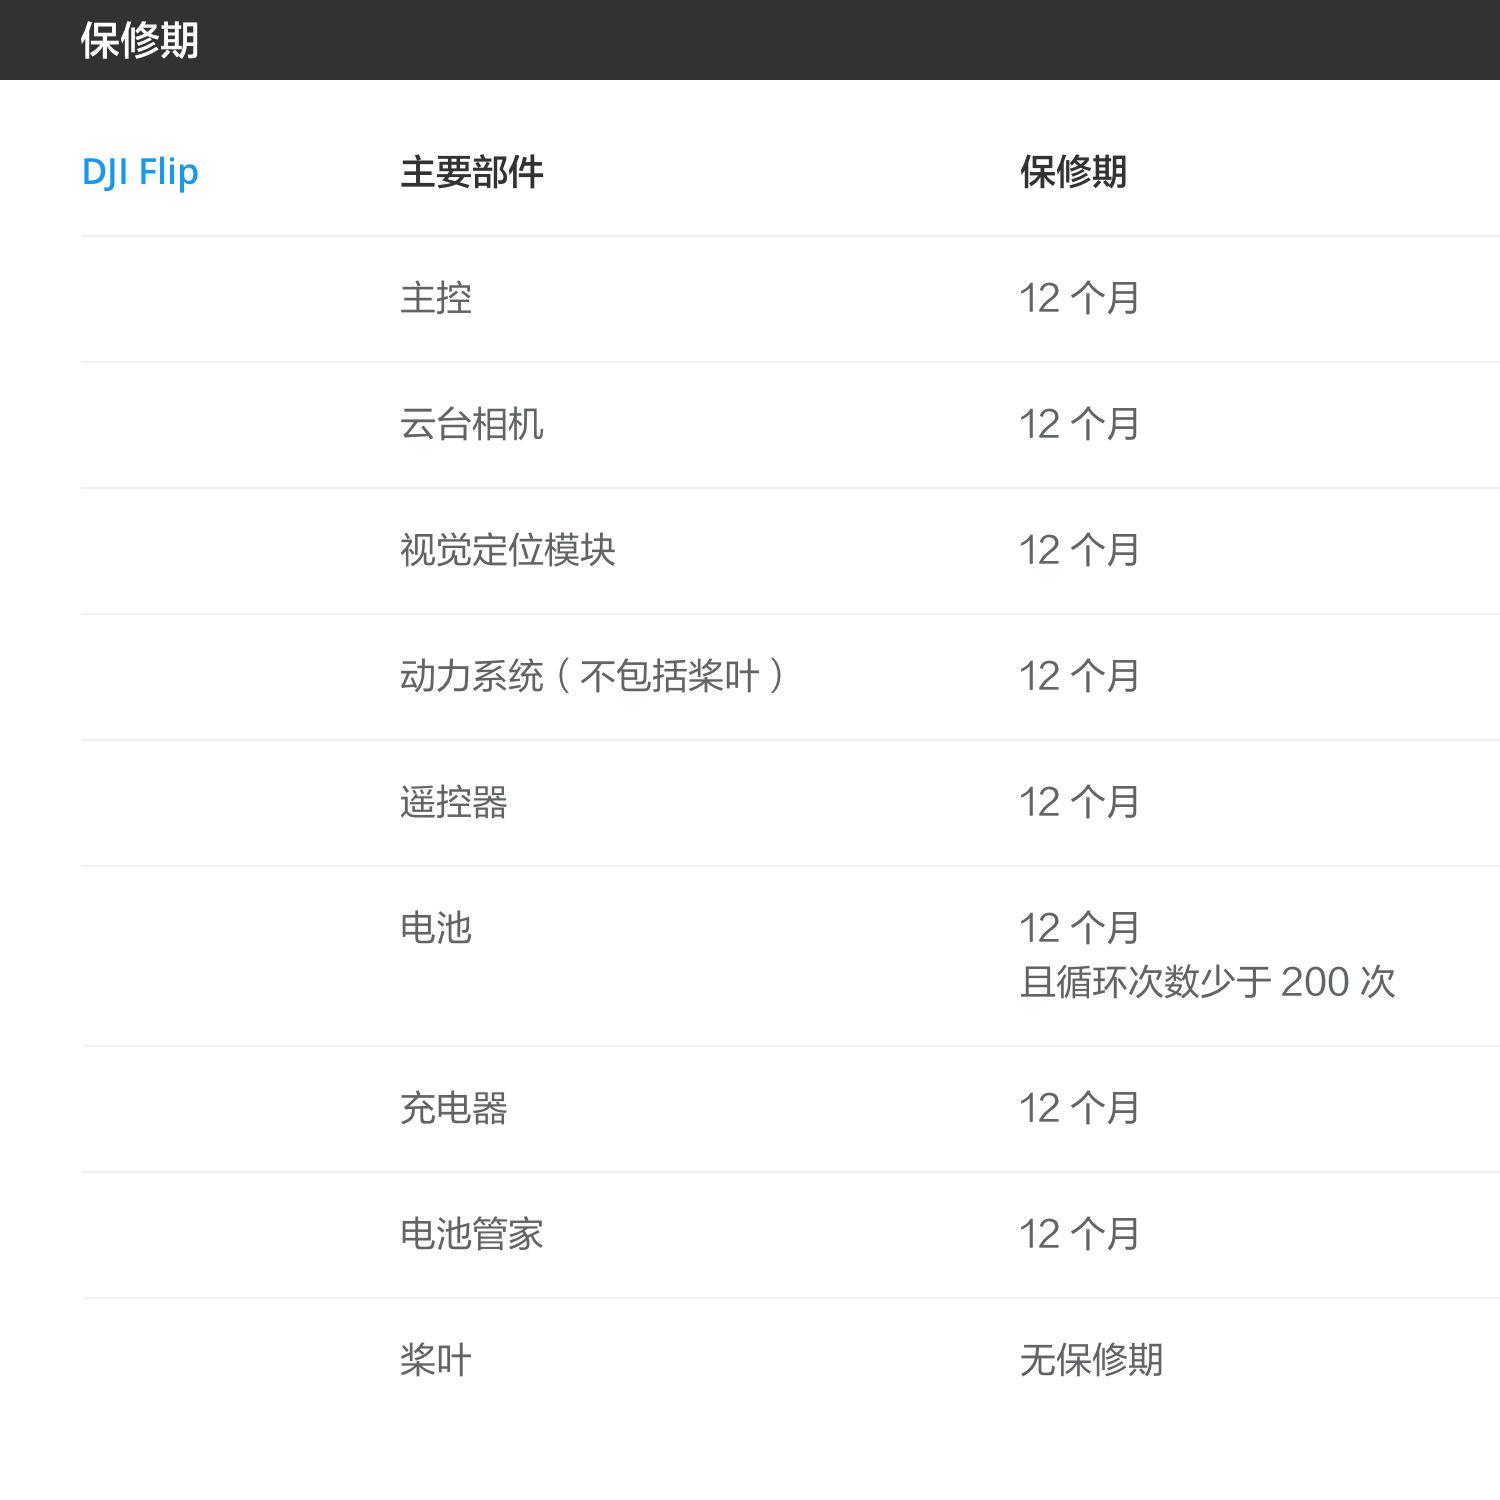
Task: Select the 电池 row in the table
Action: tap(435, 928)
